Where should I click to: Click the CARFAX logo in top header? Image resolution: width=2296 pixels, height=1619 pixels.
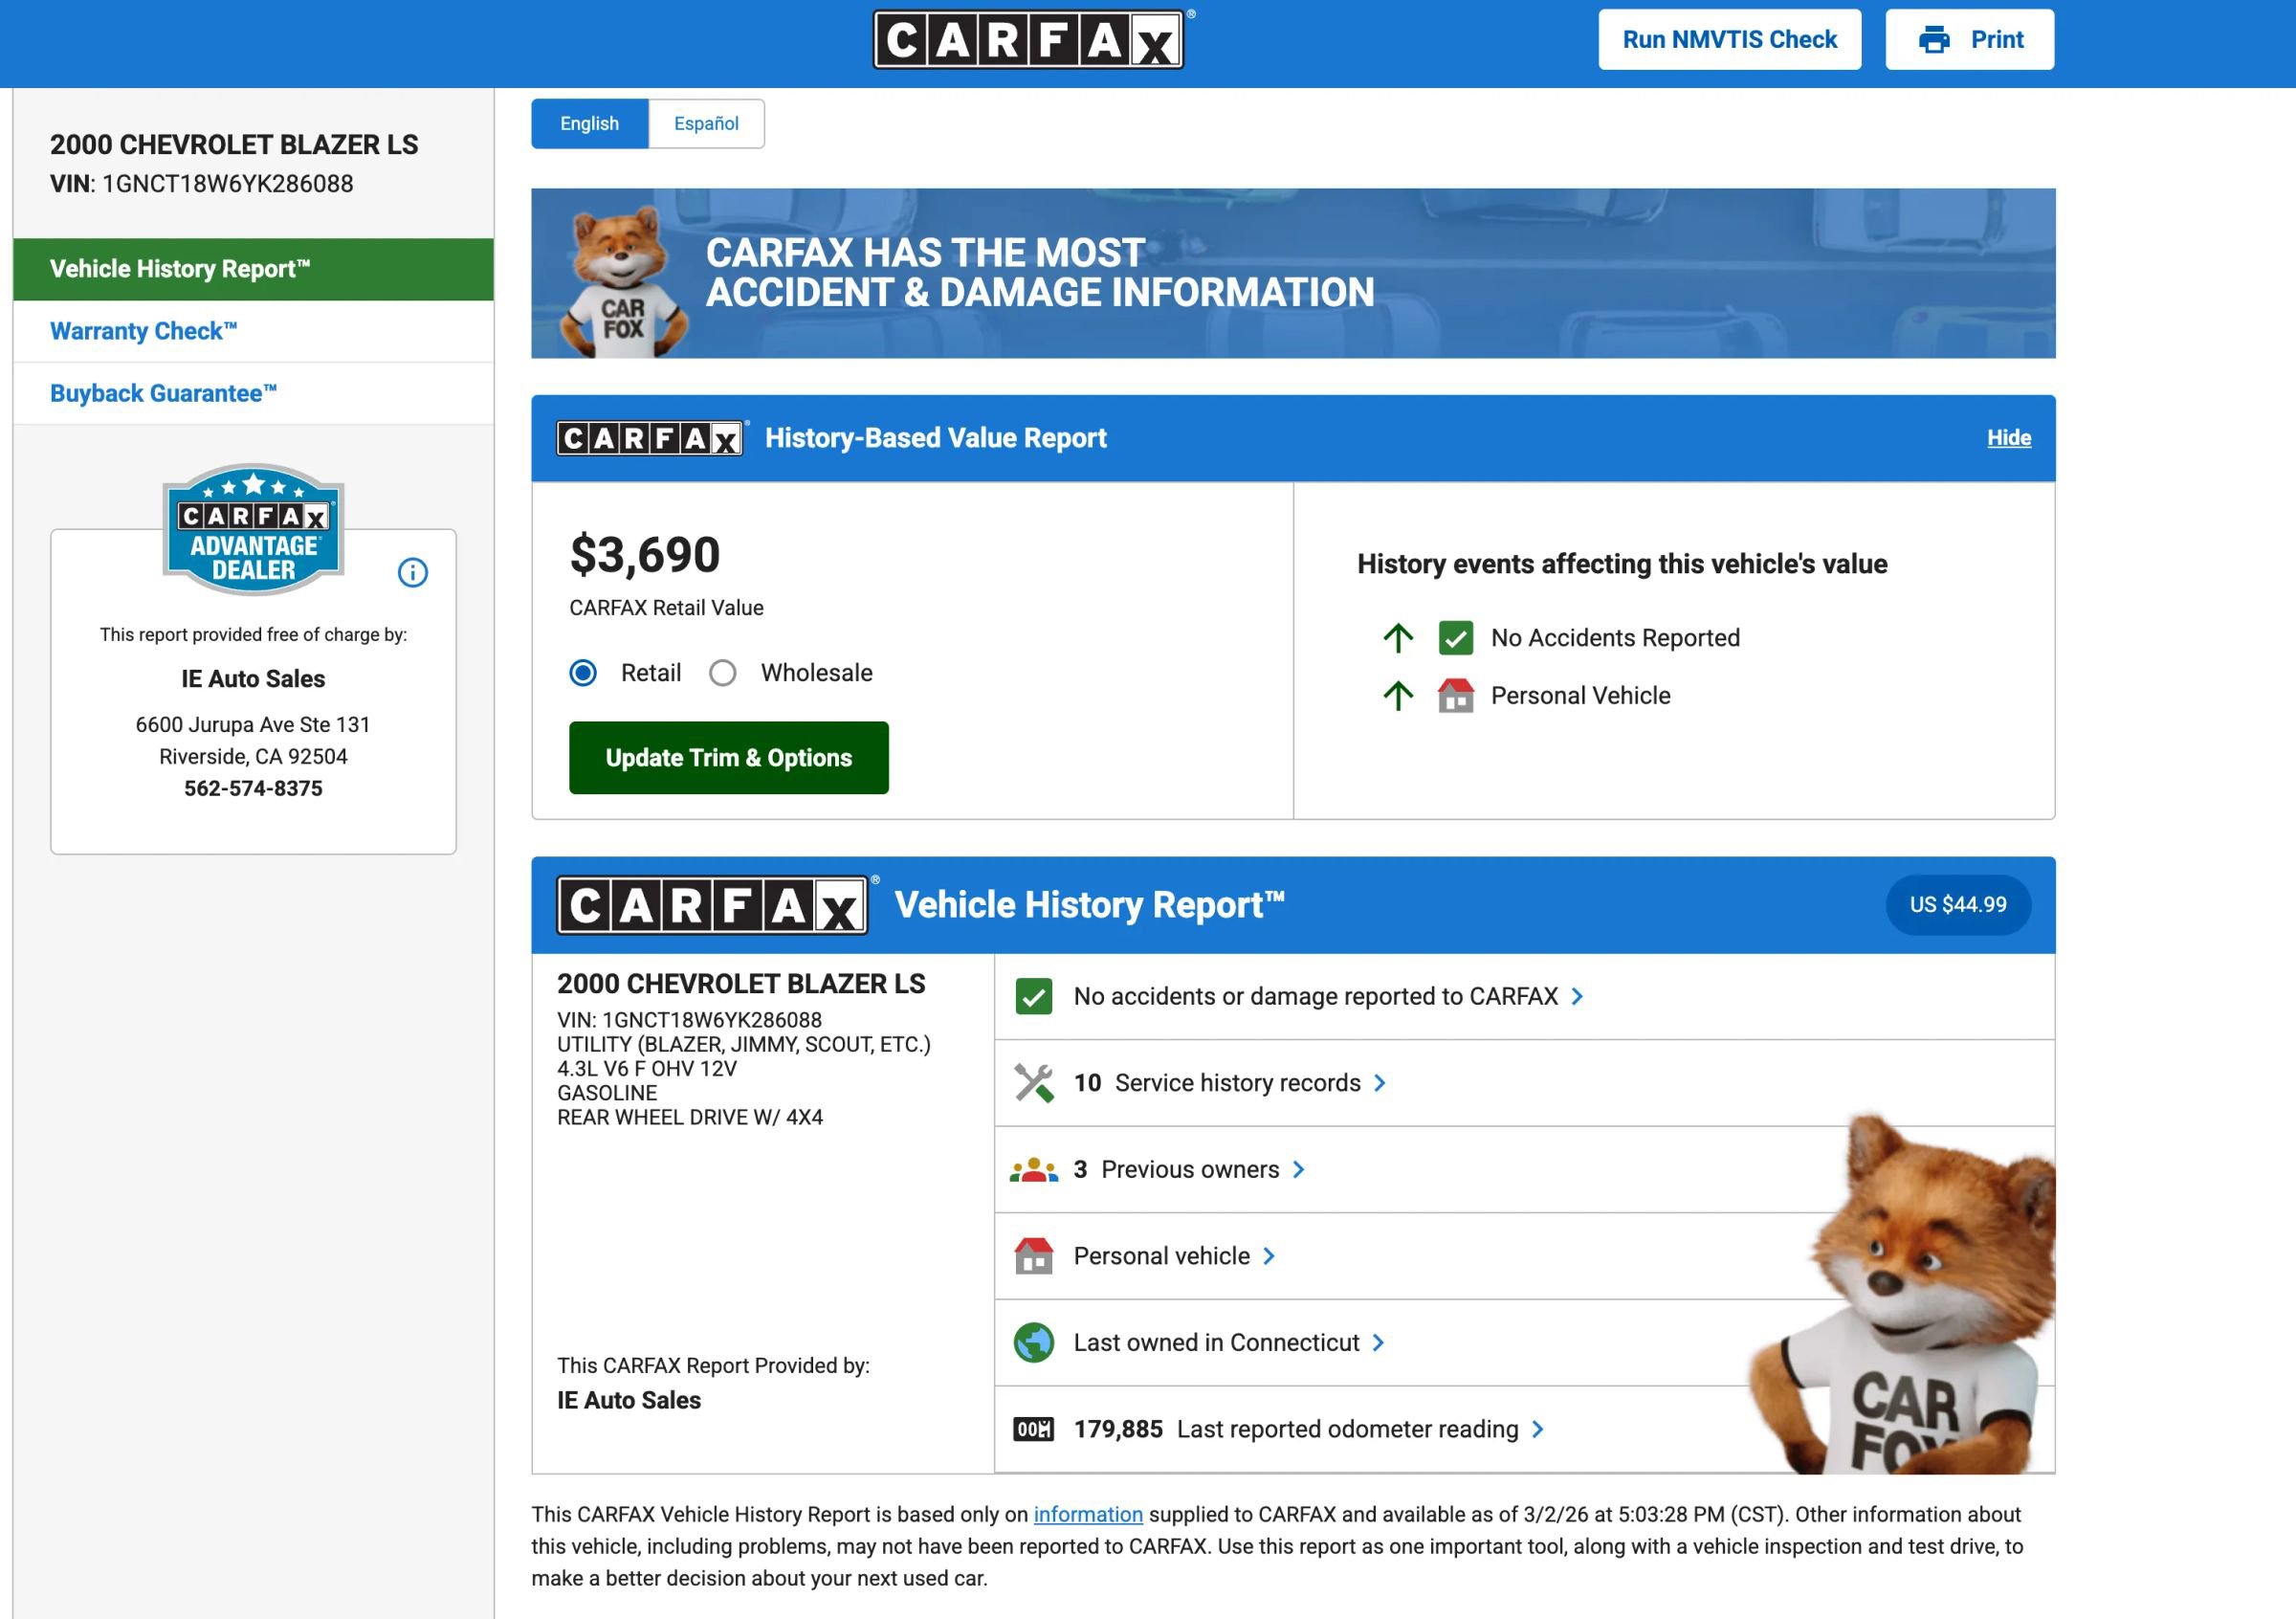[x=1028, y=40]
